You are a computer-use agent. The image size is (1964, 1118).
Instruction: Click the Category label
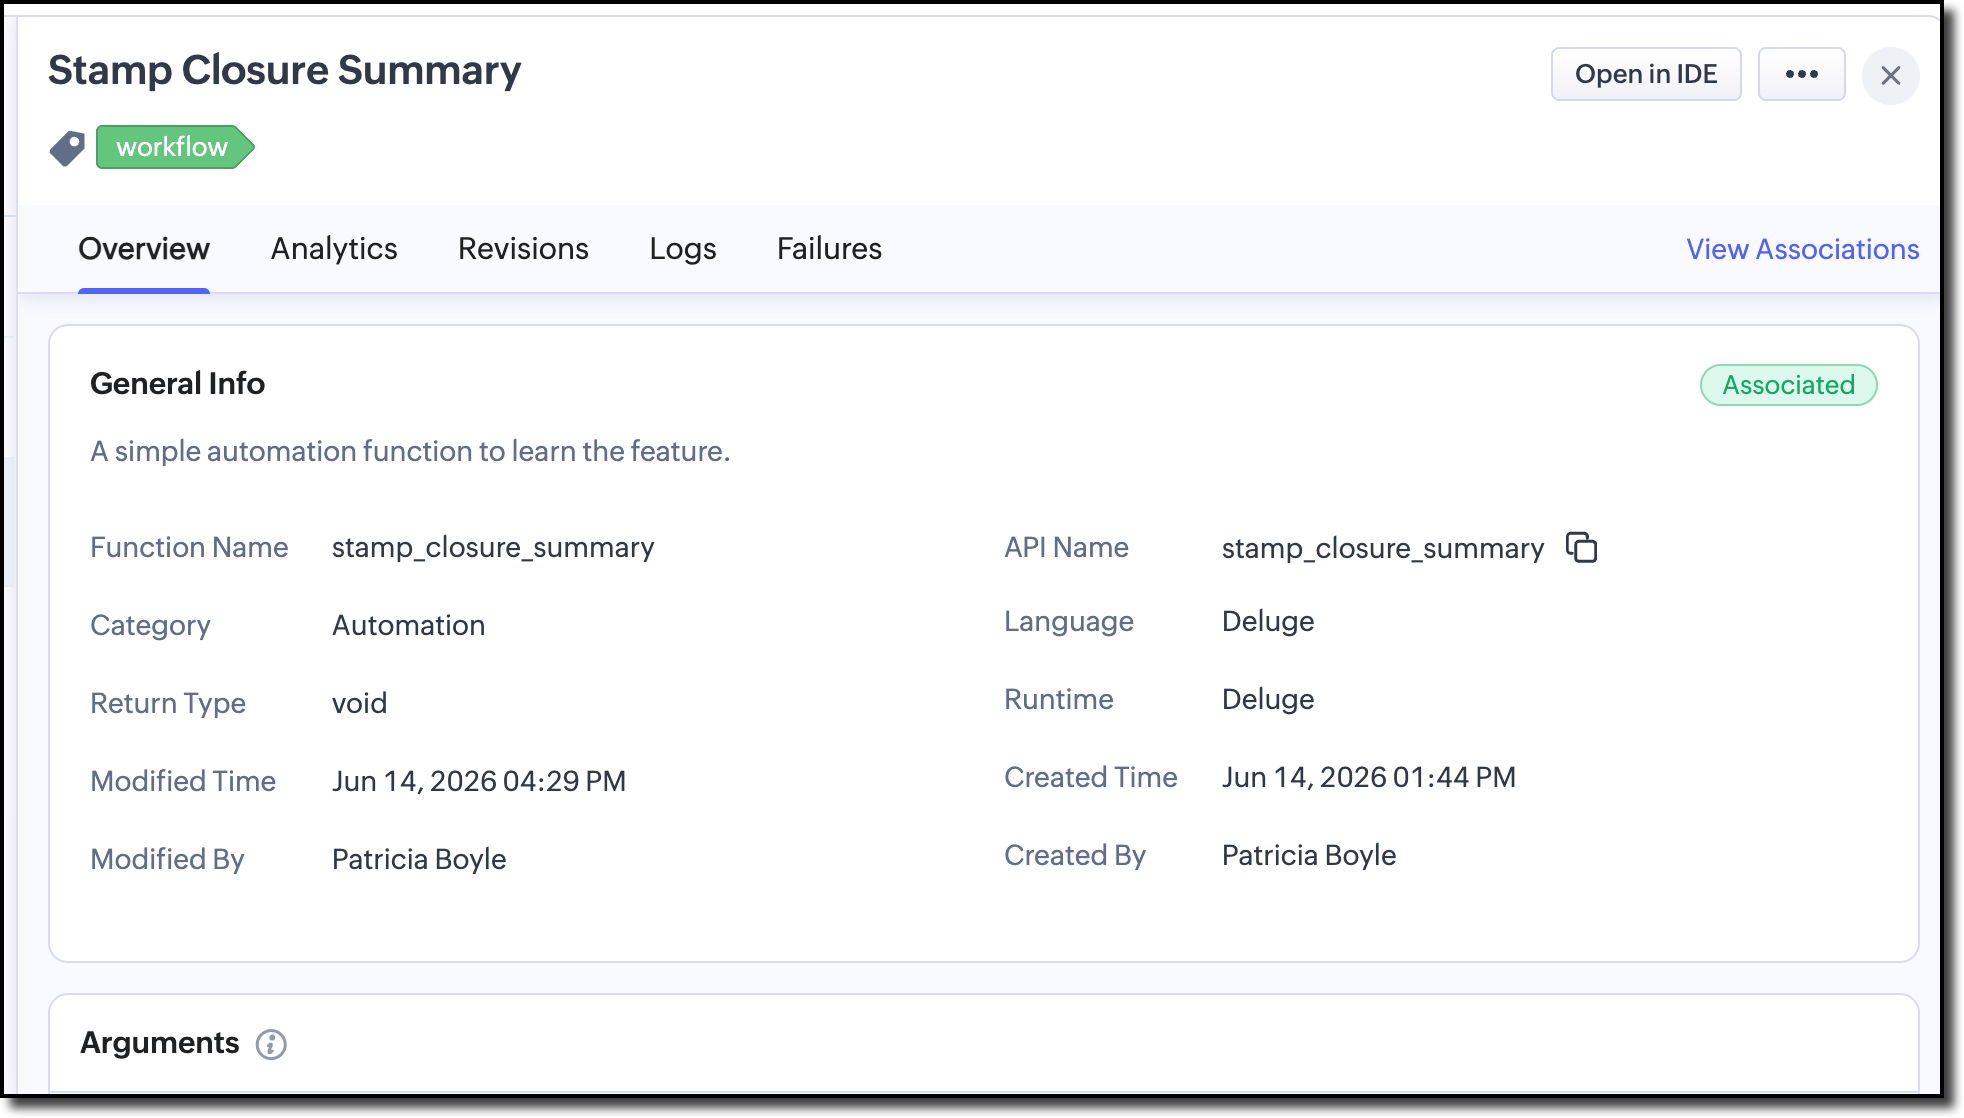point(150,626)
